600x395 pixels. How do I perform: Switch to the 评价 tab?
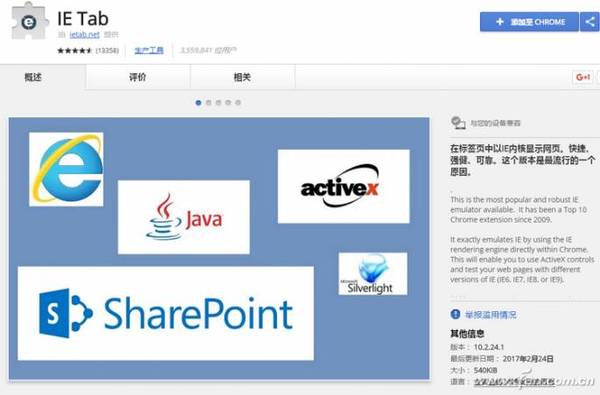(x=138, y=77)
